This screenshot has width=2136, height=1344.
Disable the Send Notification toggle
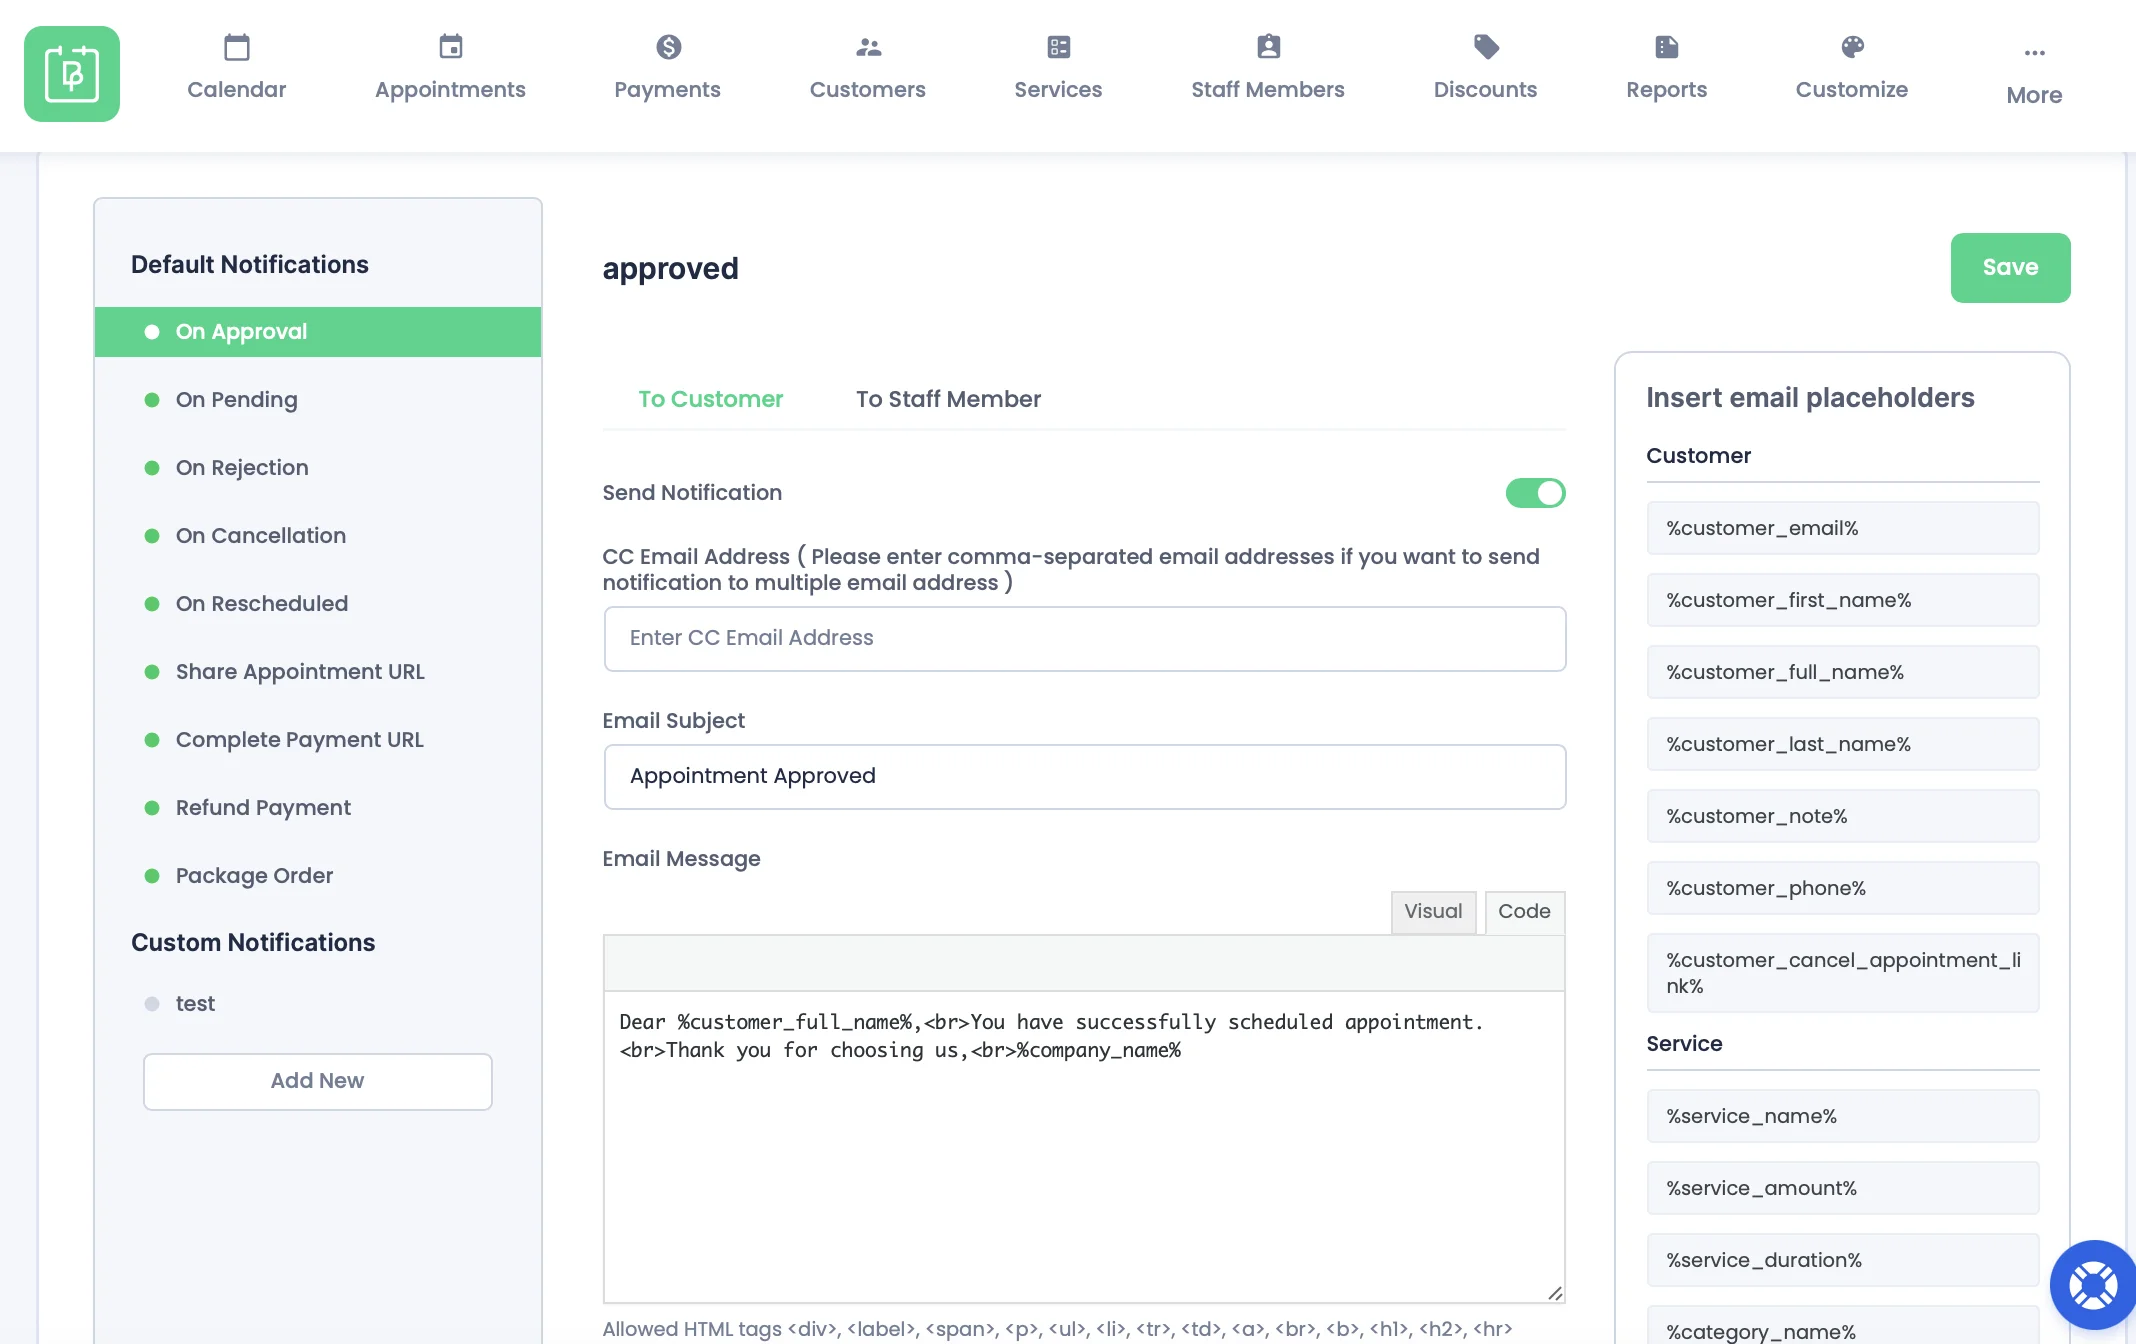1535,493
